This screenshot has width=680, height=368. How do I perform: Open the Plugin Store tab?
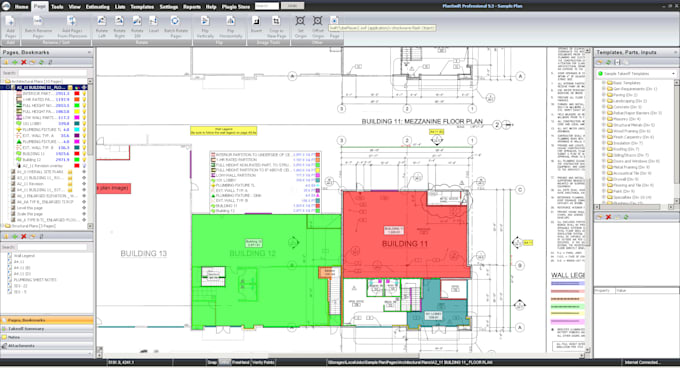click(x=236, y=7)
